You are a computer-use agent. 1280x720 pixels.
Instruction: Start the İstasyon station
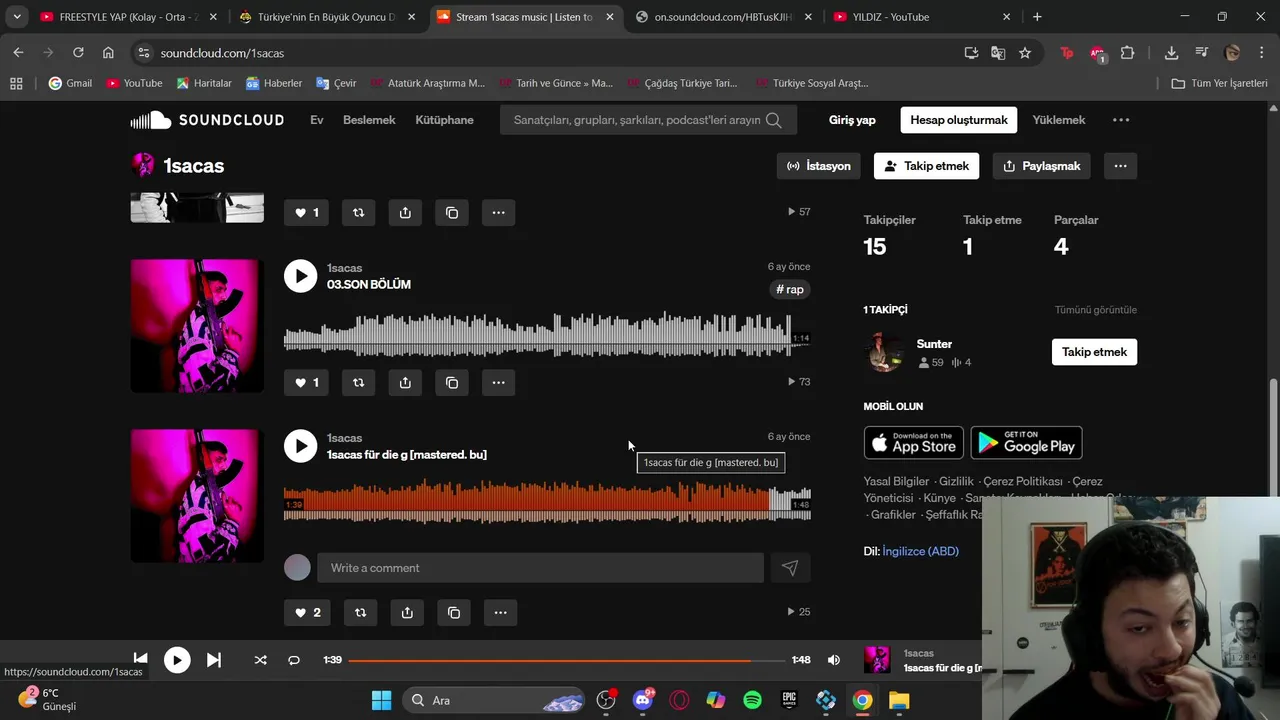pos(819,166)
